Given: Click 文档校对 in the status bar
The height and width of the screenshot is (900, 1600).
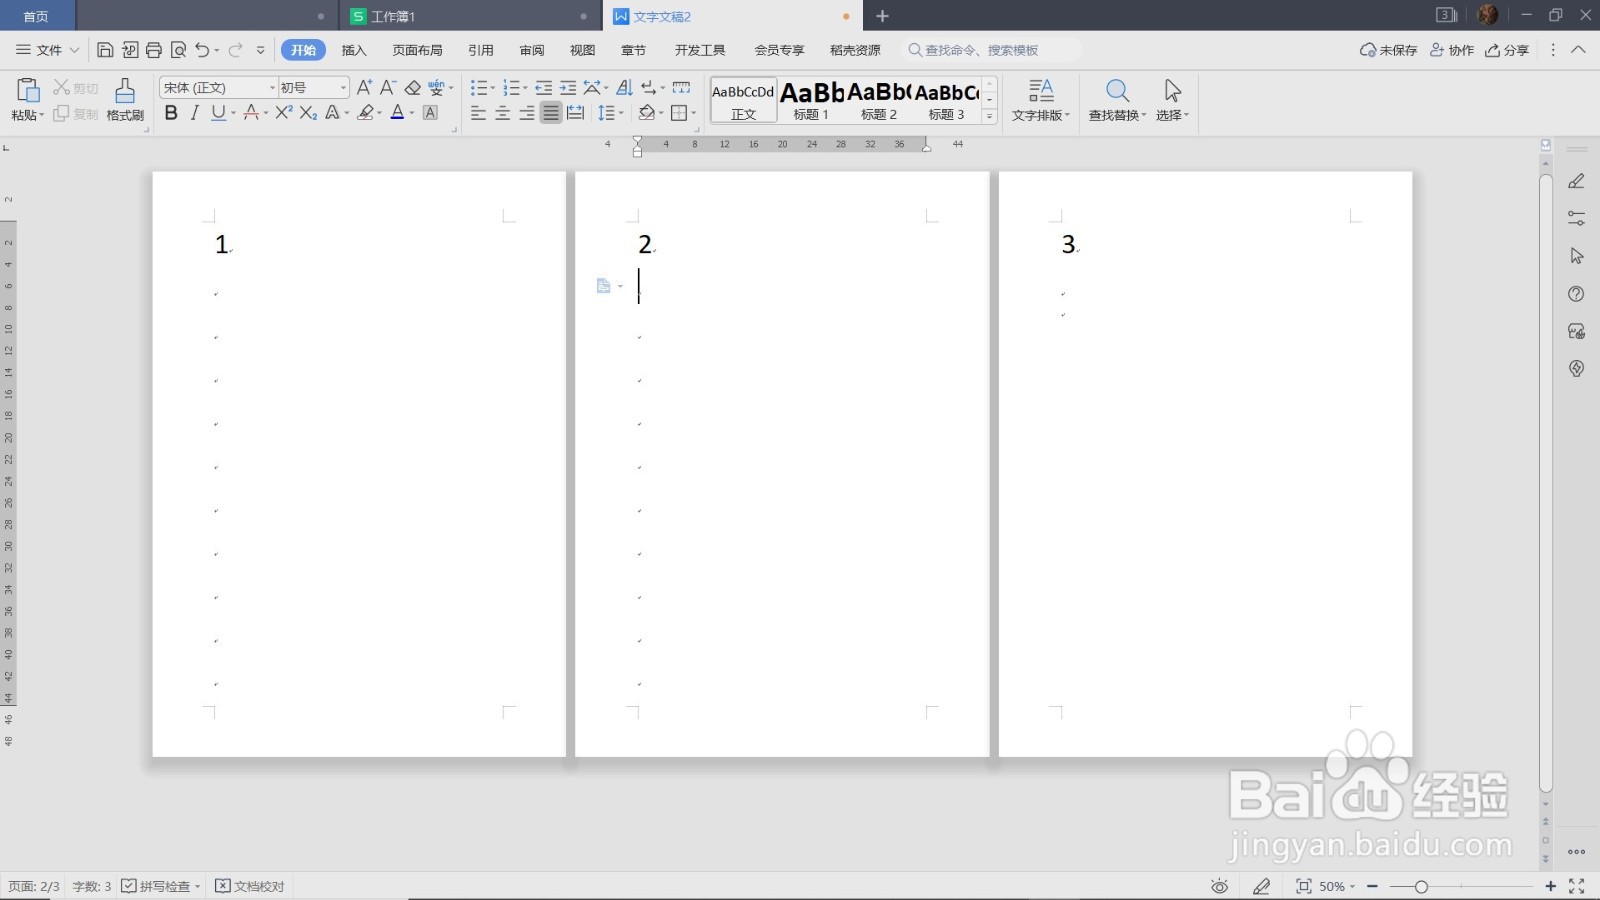Looking at the screenshot, I should (250, 886).
